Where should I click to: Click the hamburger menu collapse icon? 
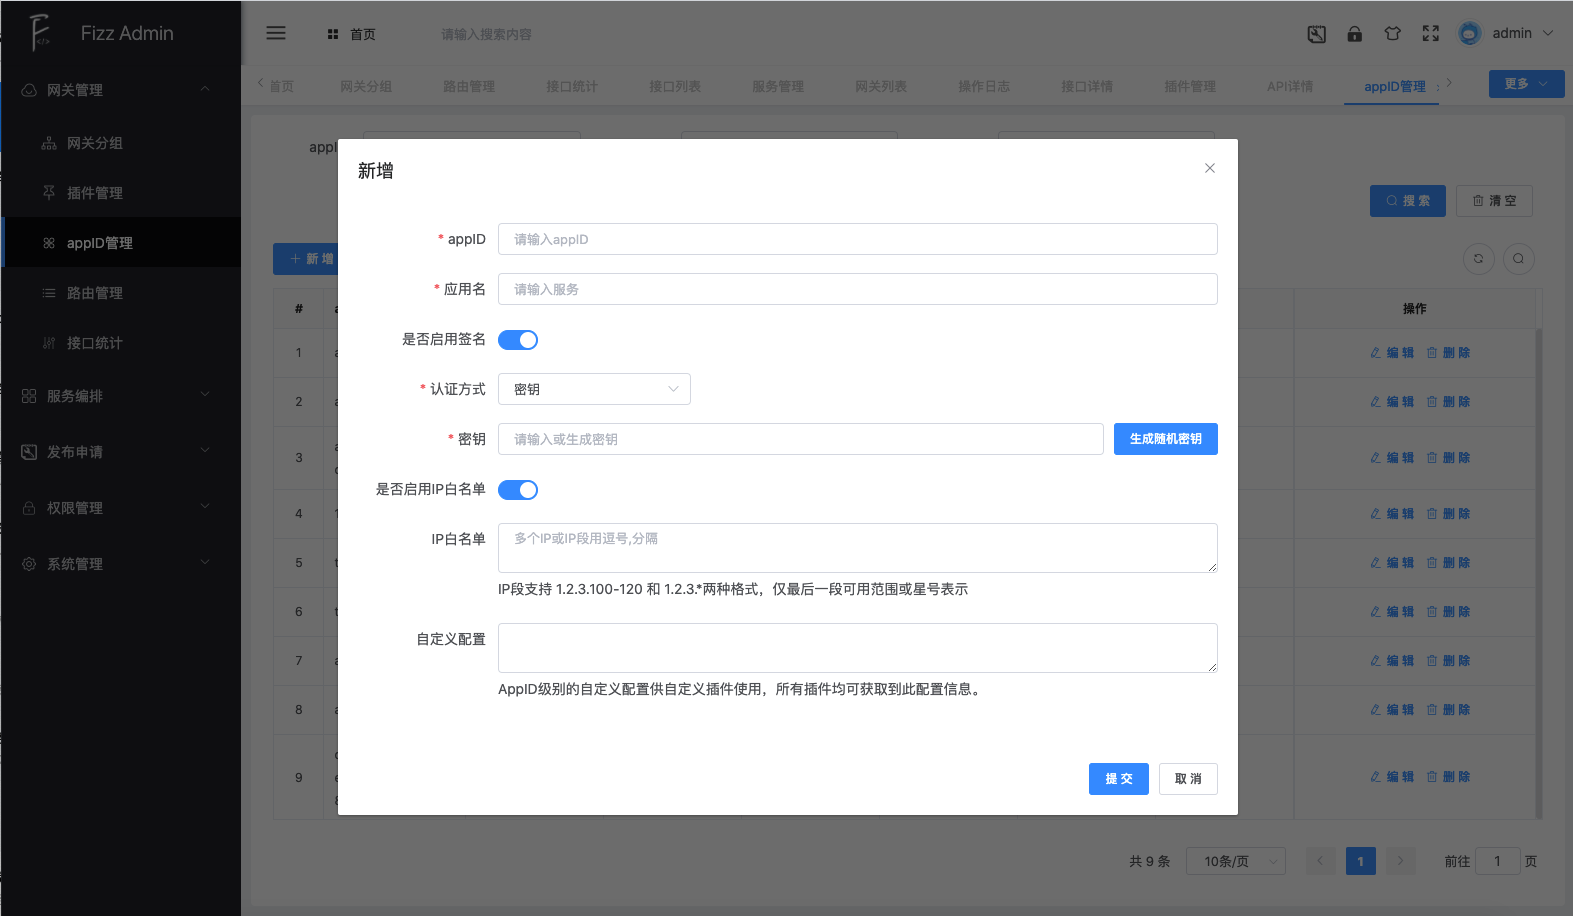276,33
